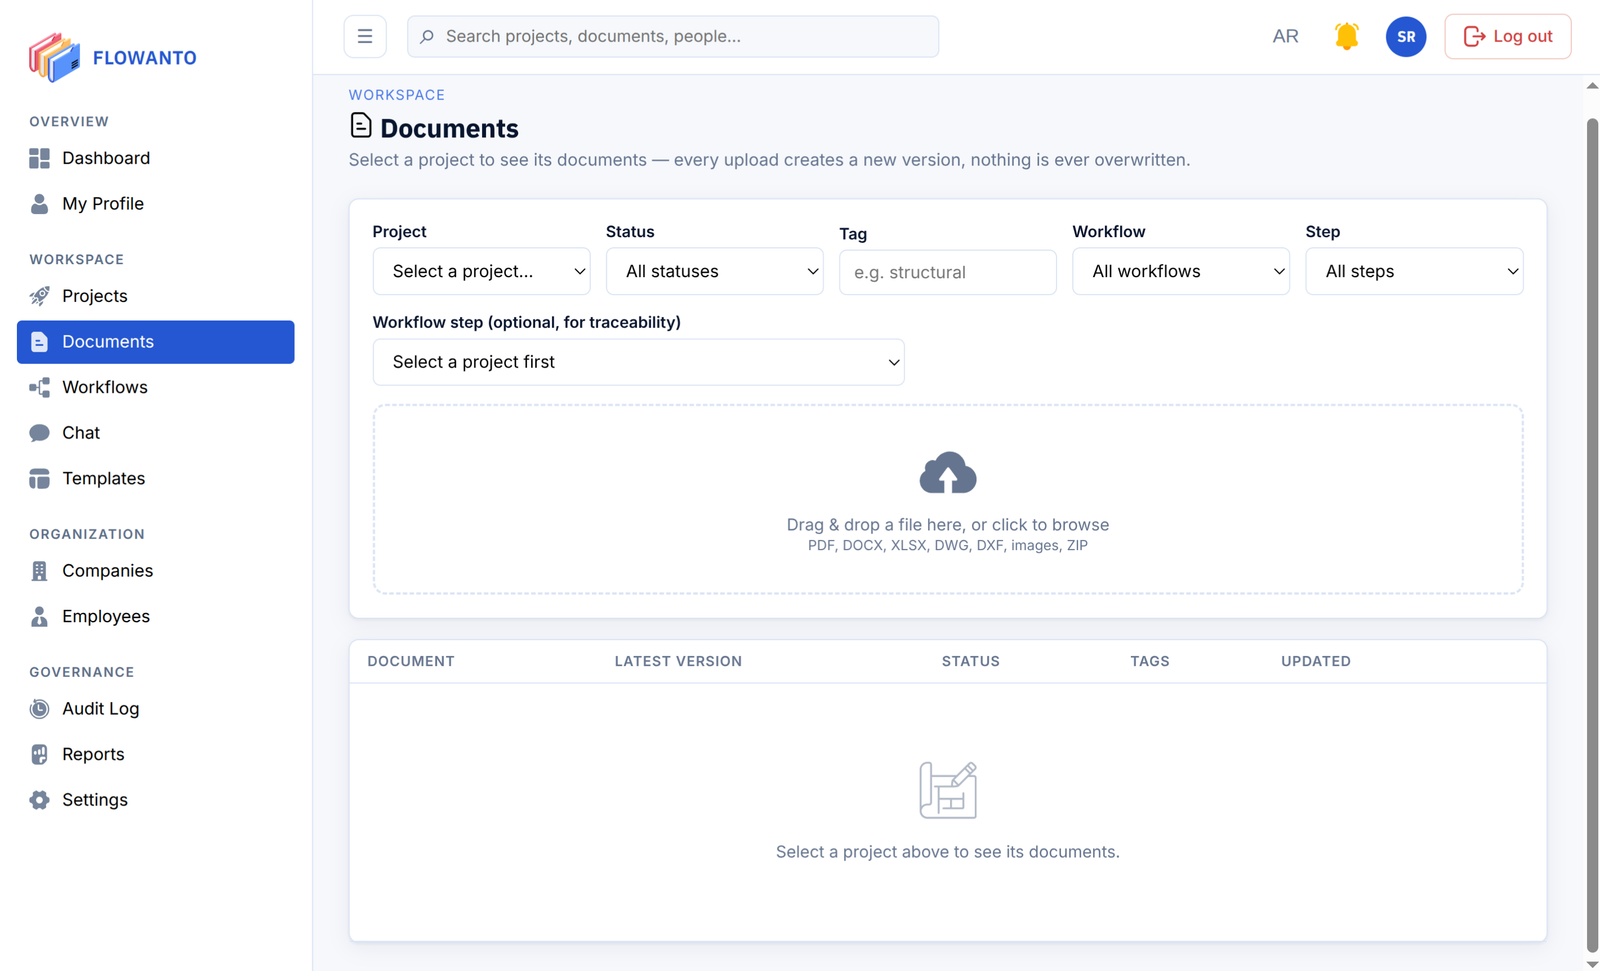The height and width of the screenshot is (971, 1600).
Task: Click the cloud upload icon
Action: (948, 473)
